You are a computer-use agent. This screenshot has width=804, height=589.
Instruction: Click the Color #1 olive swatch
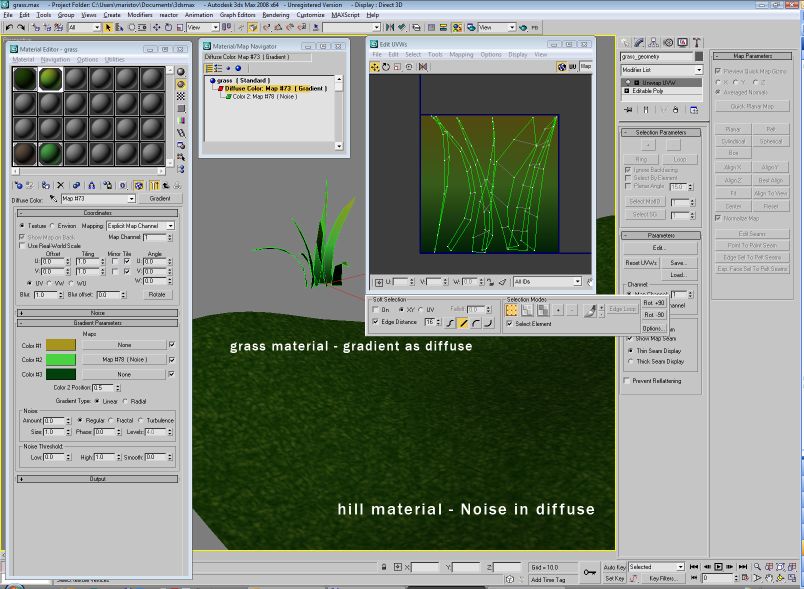(61, 345)
